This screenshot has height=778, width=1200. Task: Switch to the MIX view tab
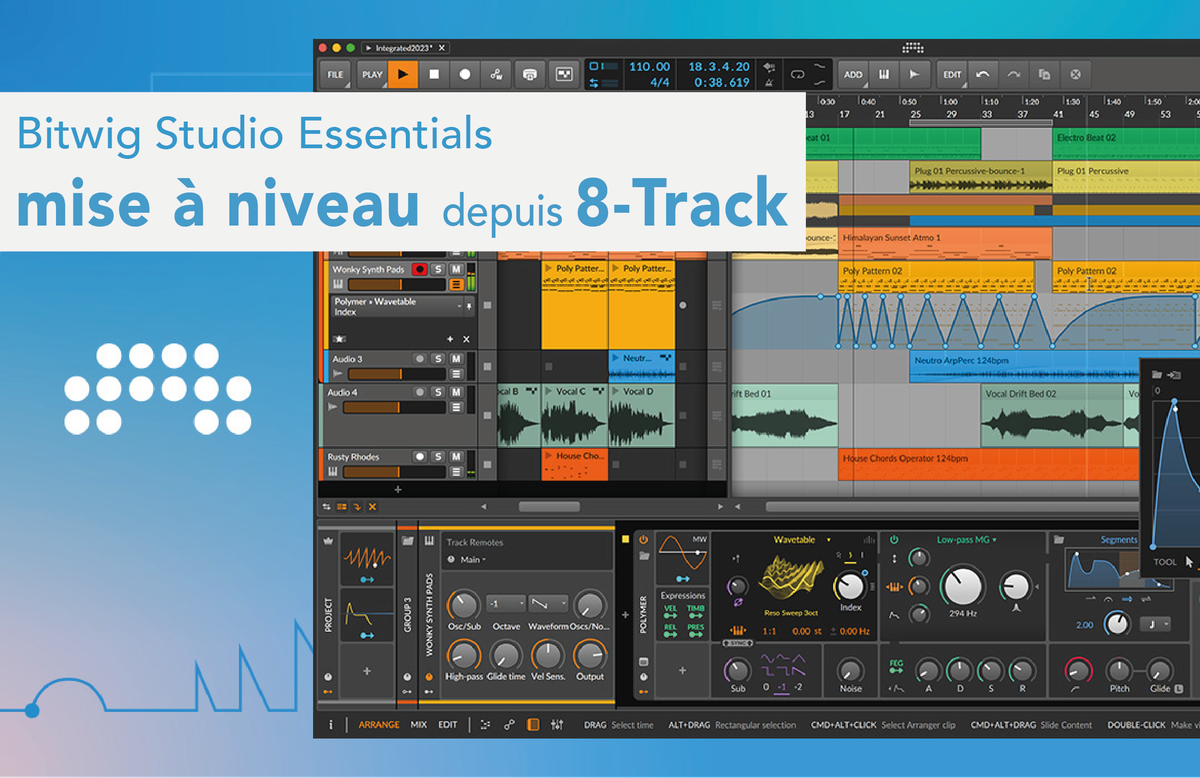click(x=418, y=725)
